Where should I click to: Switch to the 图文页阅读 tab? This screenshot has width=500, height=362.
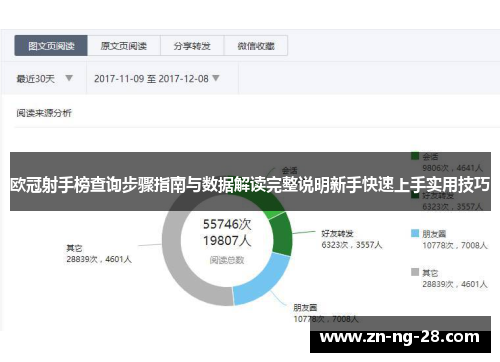coord(51,46)
